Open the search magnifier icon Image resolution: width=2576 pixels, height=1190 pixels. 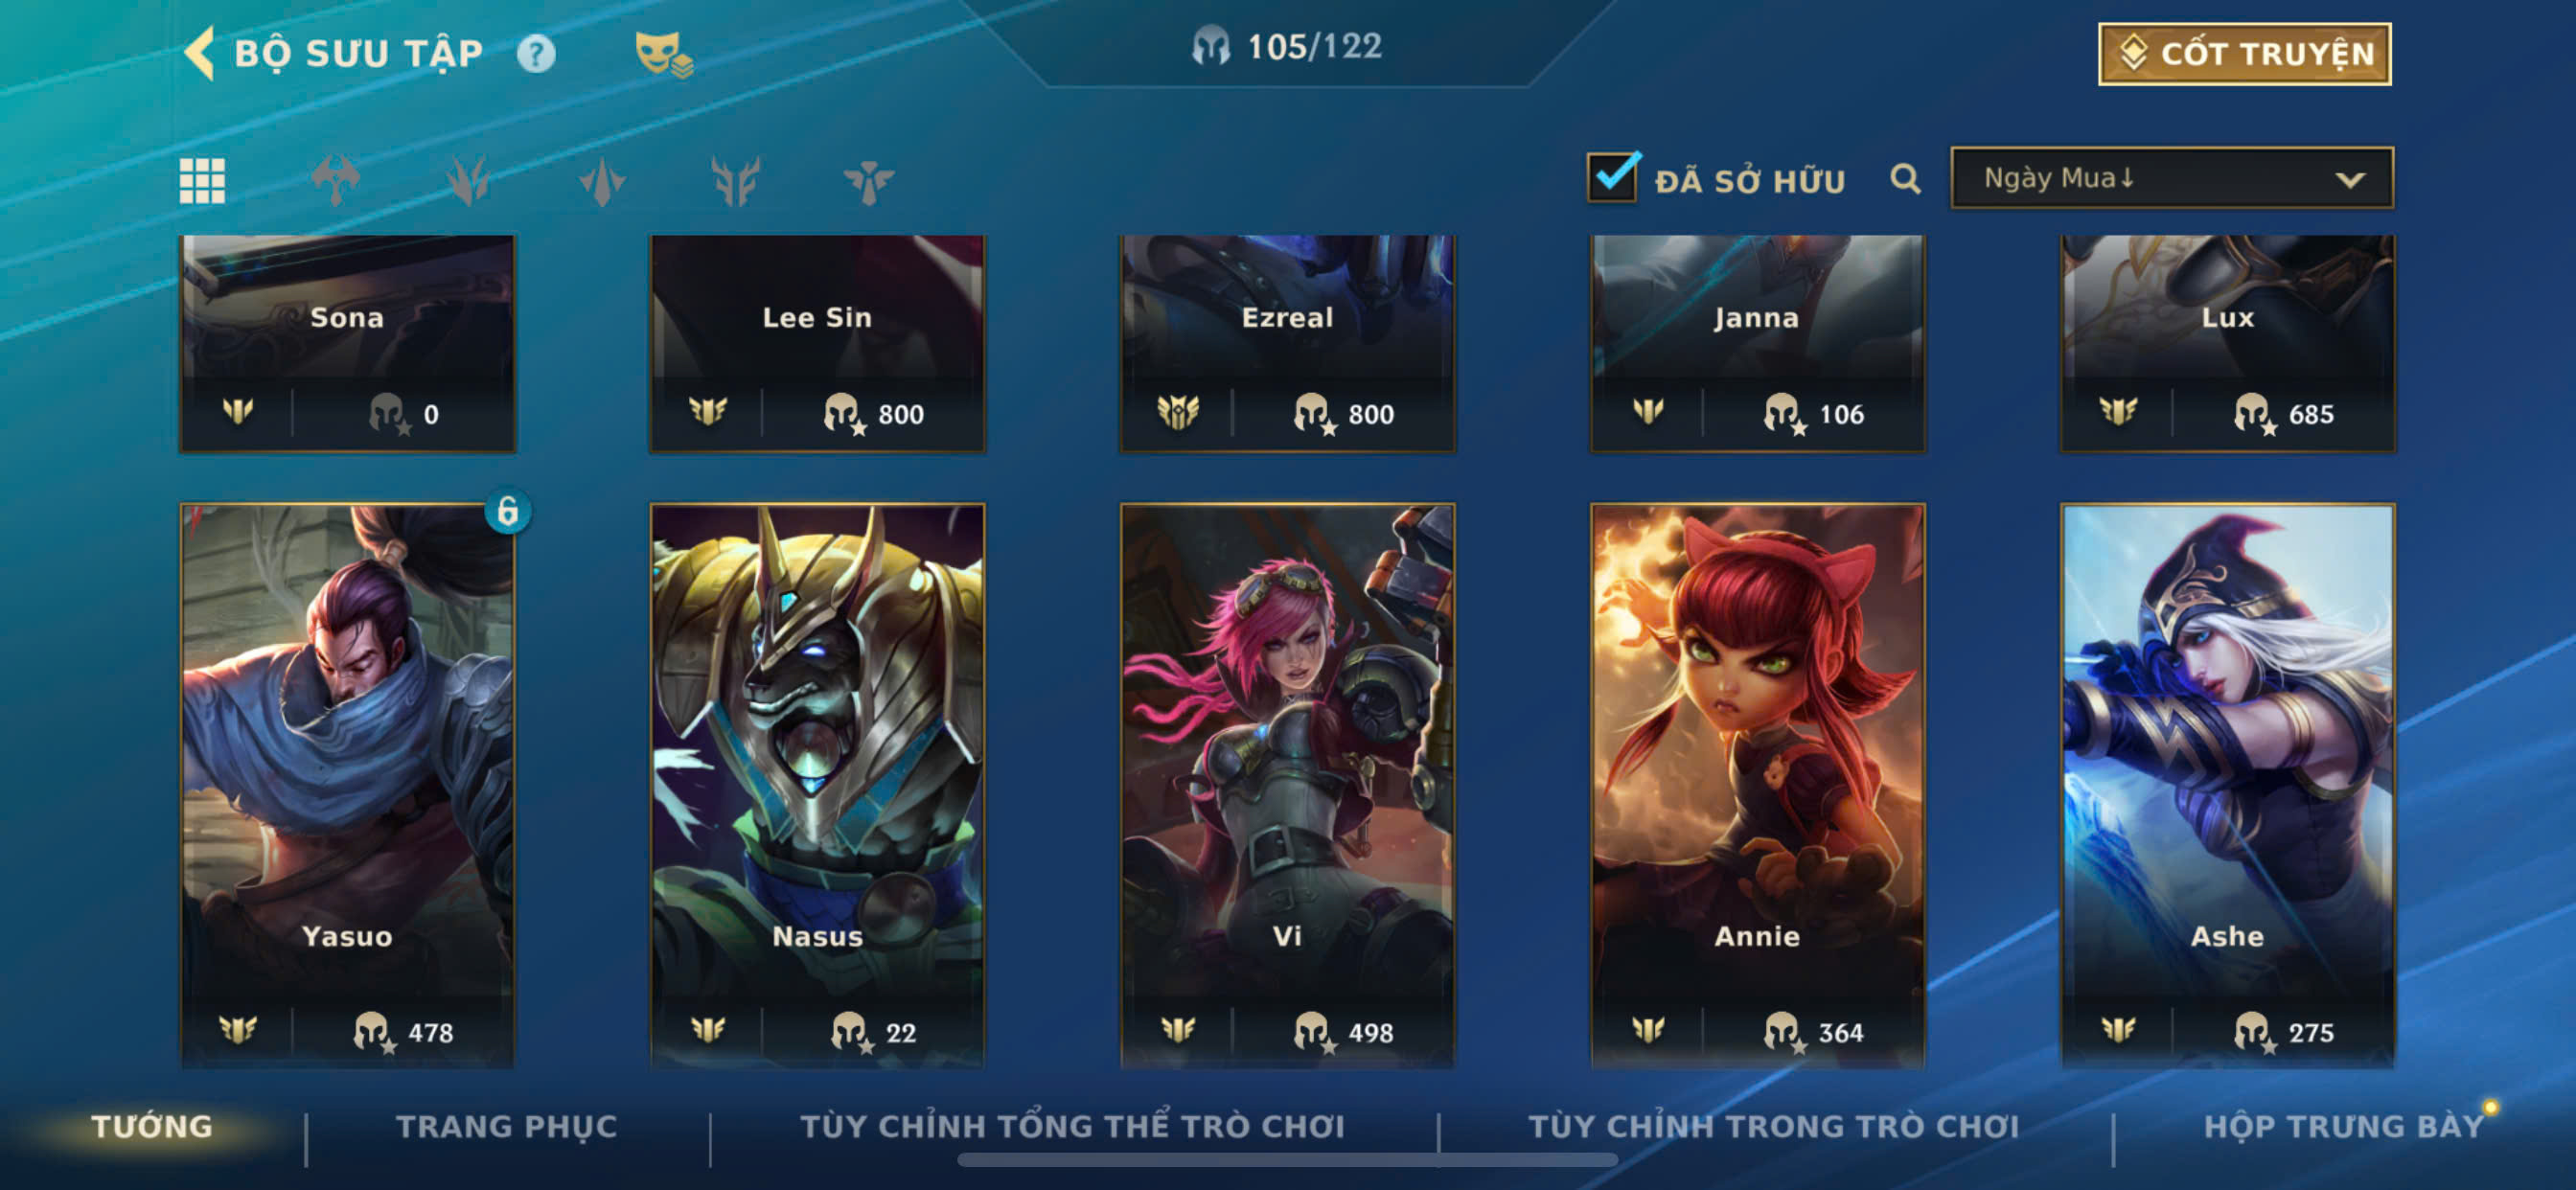tap(1905, 179)
